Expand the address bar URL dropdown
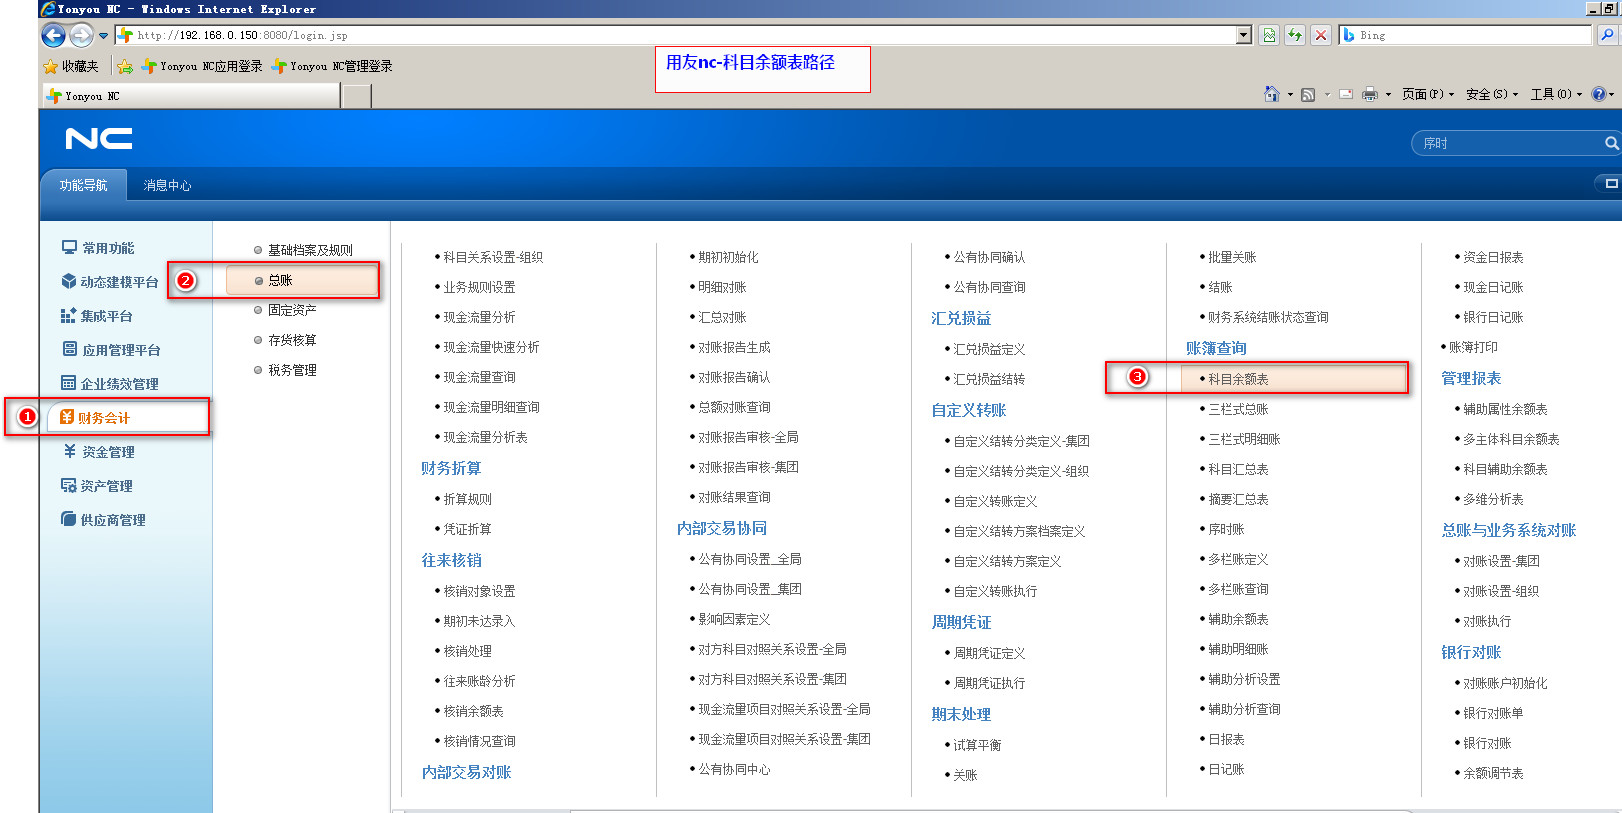The width and height of the screenshot is (1622, 813). (1244, 35)
